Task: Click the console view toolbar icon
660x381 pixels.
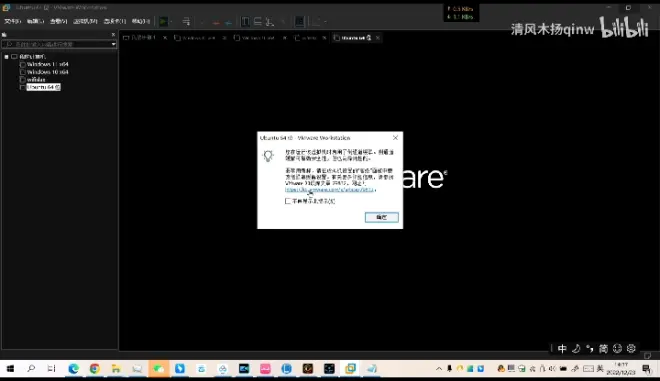Action: click(299, 21)
